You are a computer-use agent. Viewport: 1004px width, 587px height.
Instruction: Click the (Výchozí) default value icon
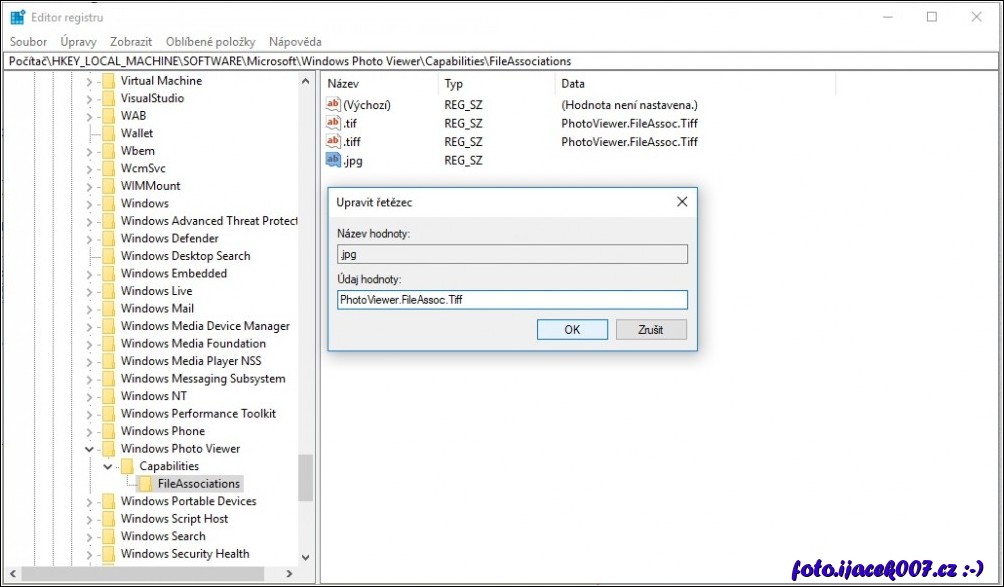pos(334,105)
